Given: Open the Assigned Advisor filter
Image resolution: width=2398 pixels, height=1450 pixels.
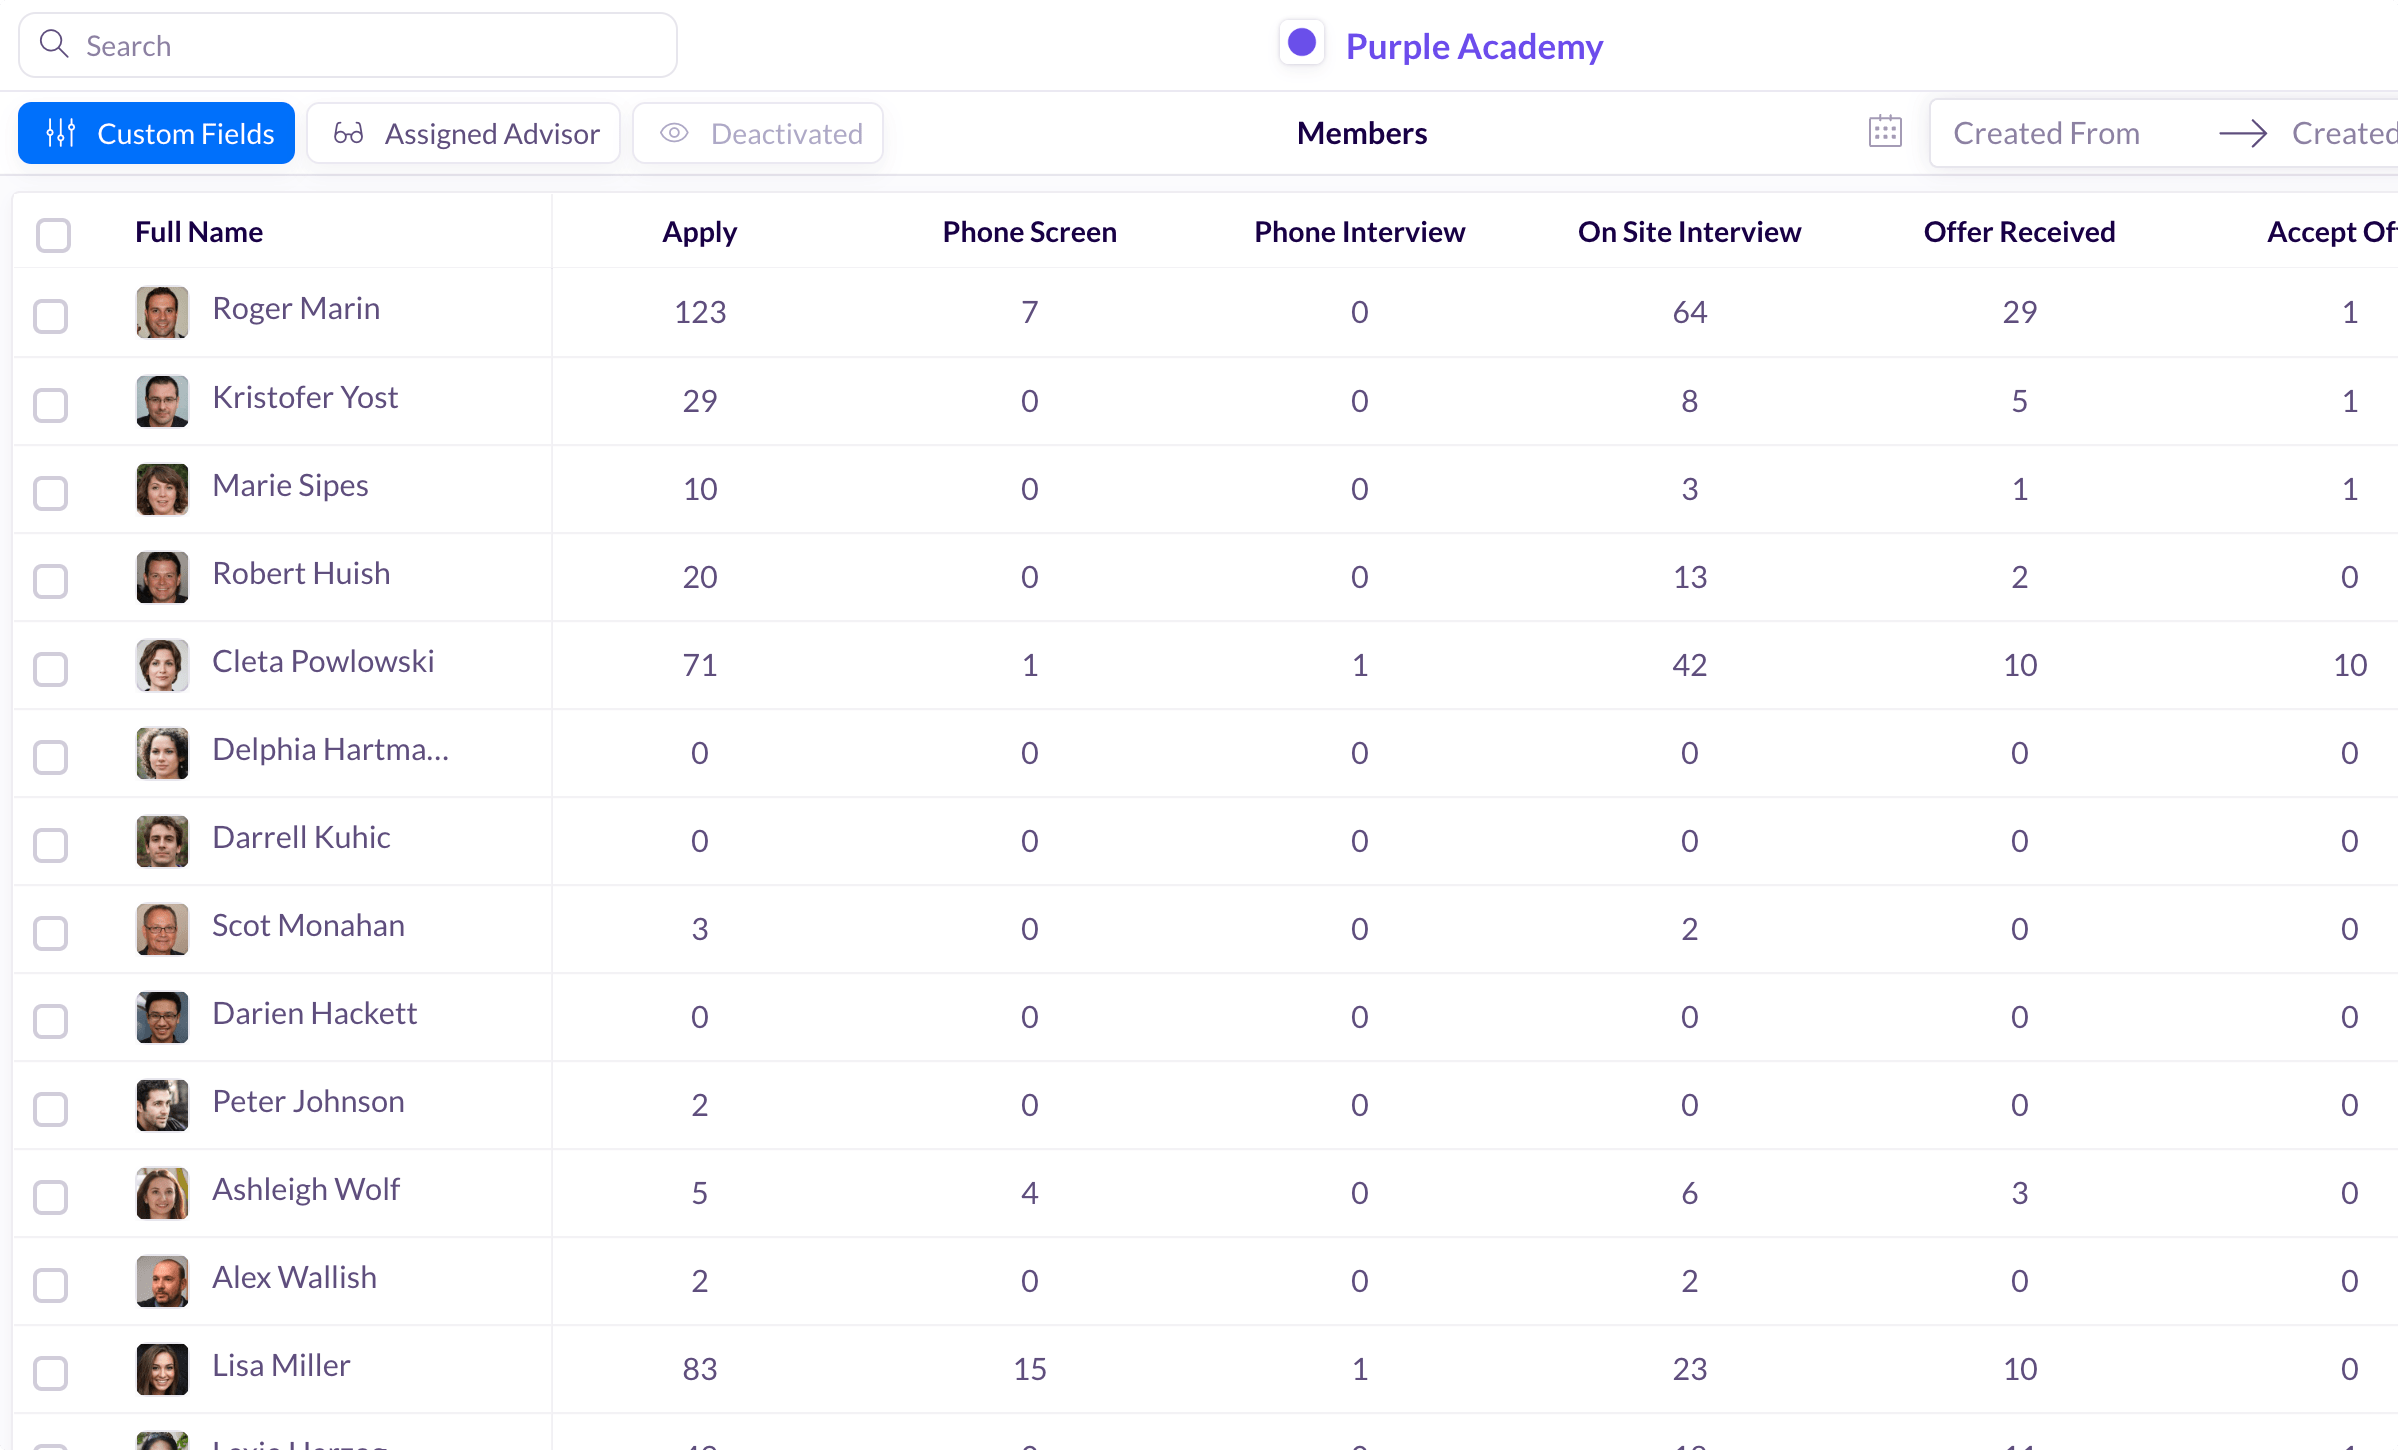Looking at the screenshot, I should pyautogui.click(x=492, y=132).
